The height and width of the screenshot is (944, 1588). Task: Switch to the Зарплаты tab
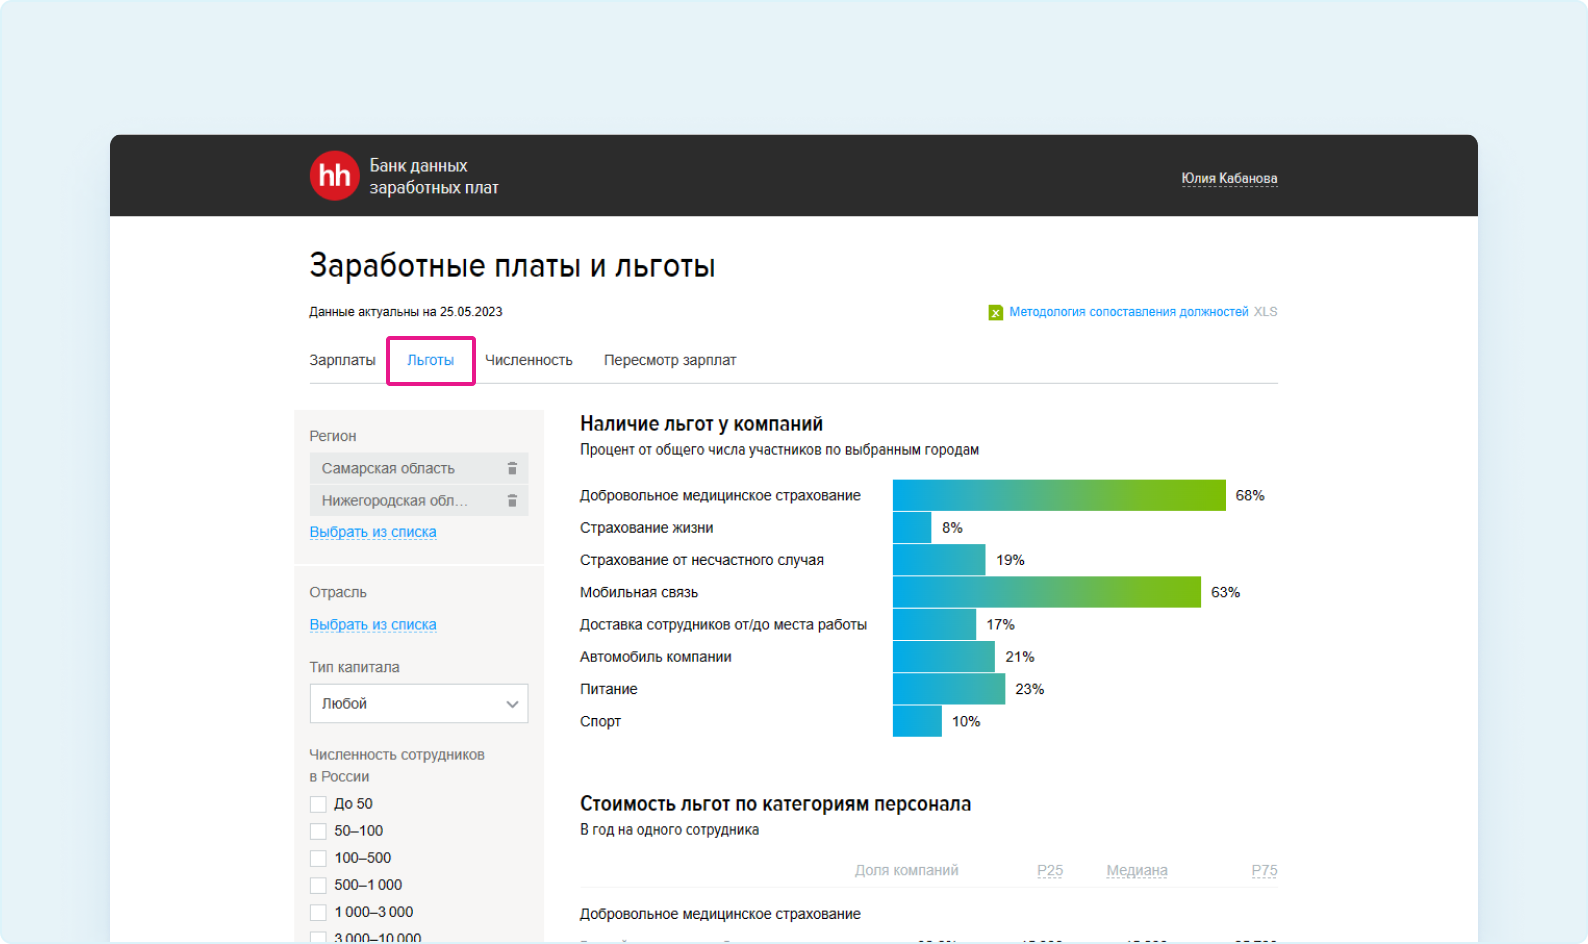[x=342, y=360]
